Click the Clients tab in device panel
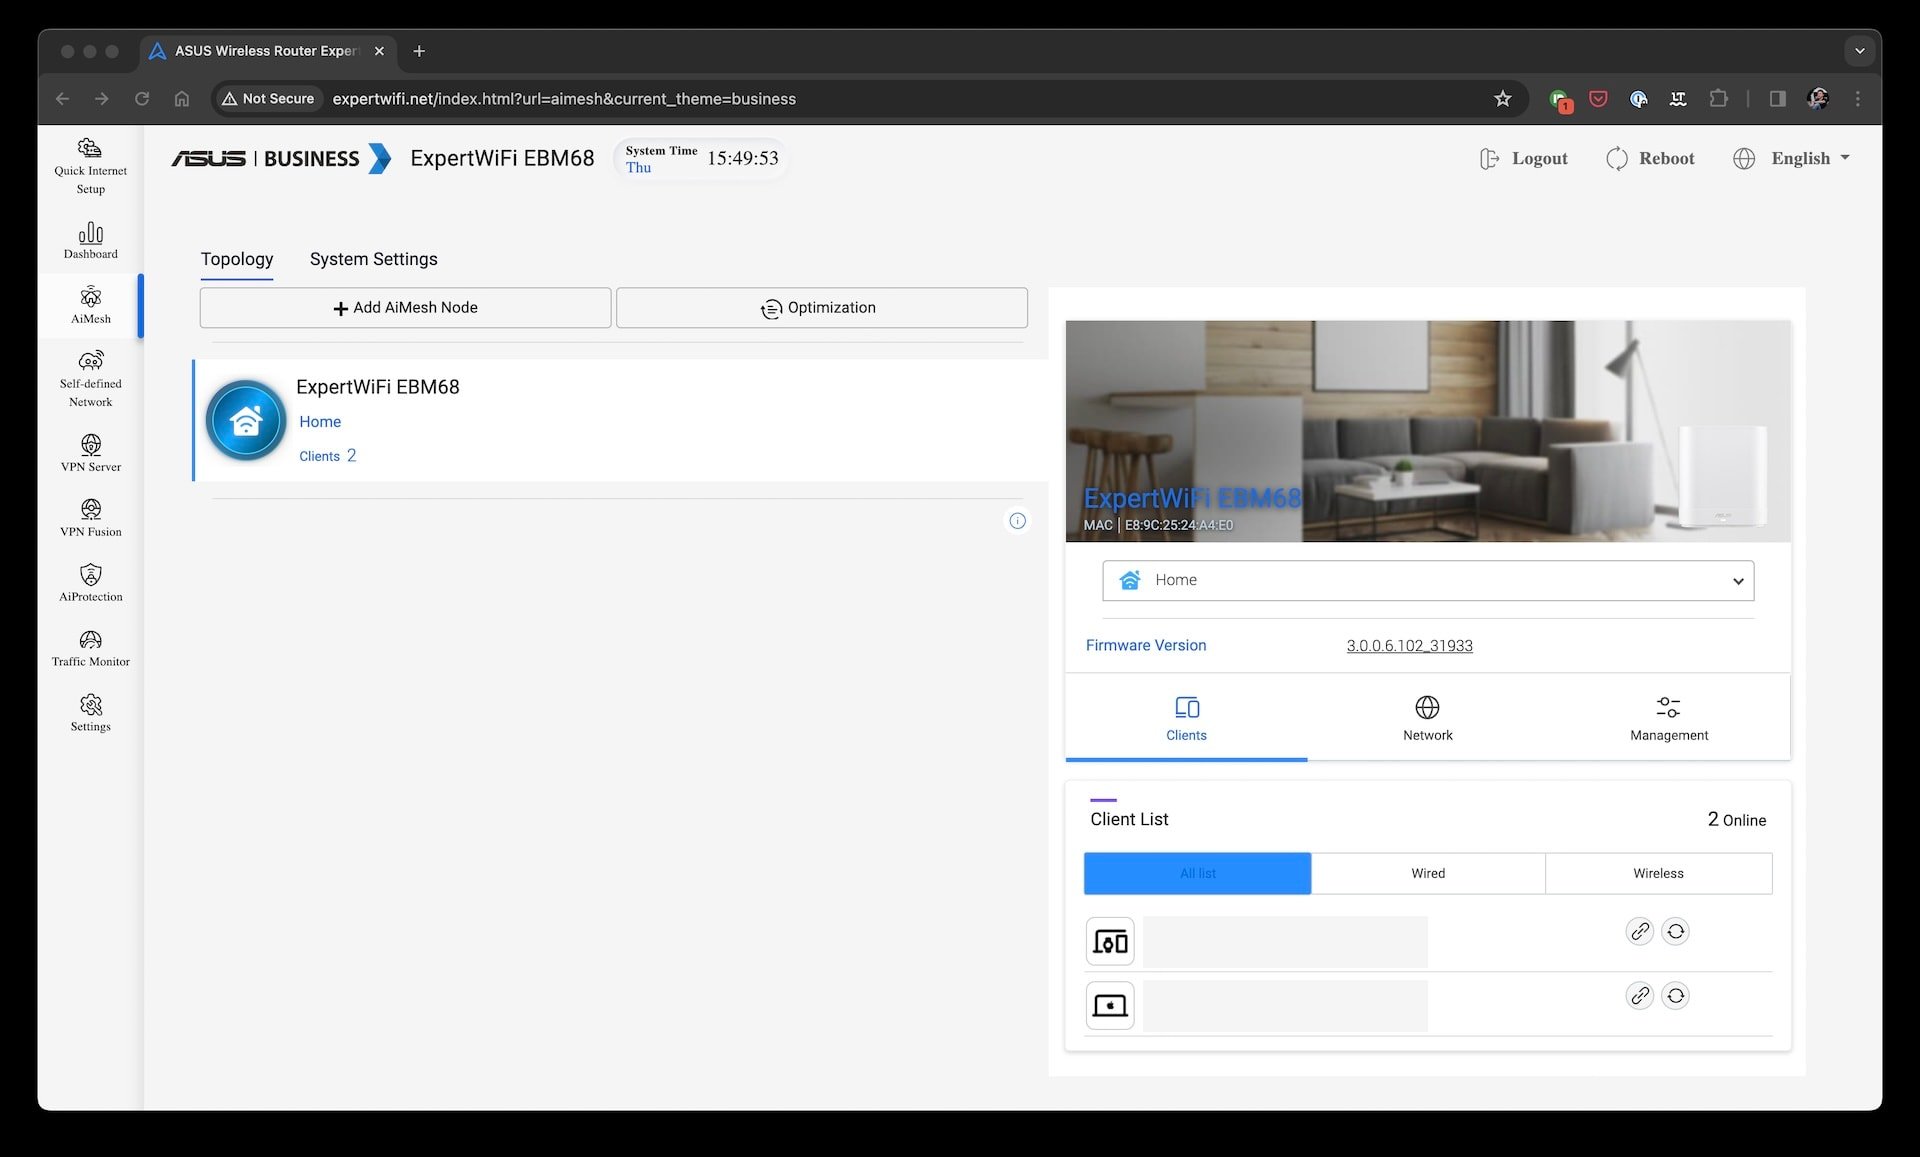The width and height of the screenshot is (1920, 1157). [x=1185, y=718]
